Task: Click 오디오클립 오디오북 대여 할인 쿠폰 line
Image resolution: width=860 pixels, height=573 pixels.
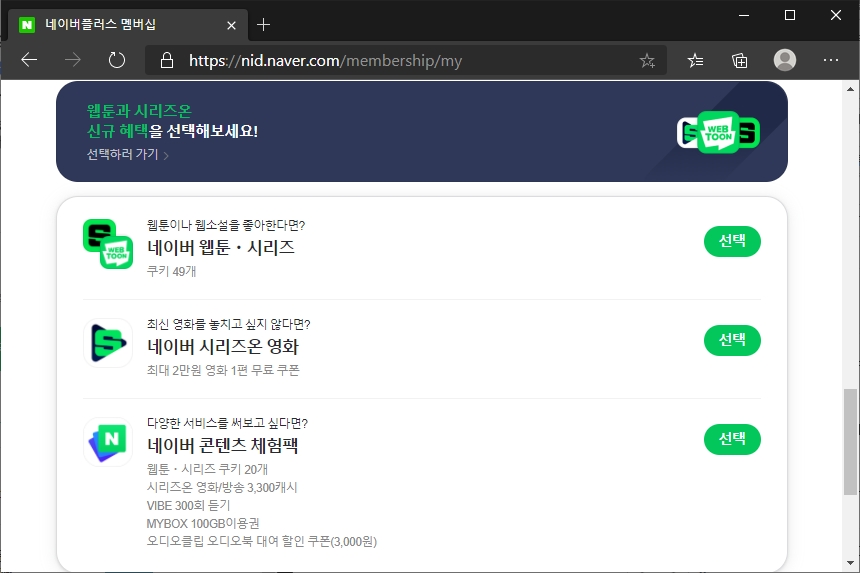Action: [262, 542]
